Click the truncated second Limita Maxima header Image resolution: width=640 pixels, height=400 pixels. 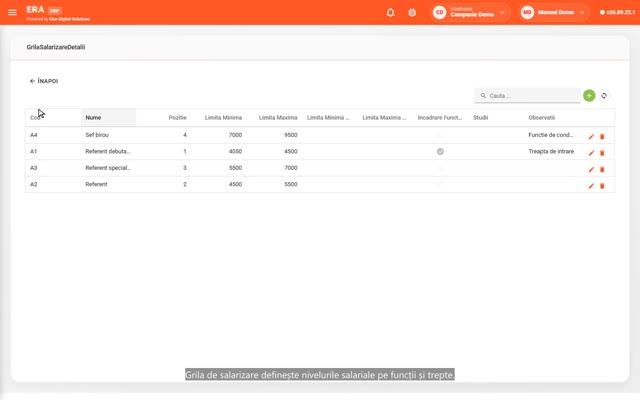click(x=384, y=118)
